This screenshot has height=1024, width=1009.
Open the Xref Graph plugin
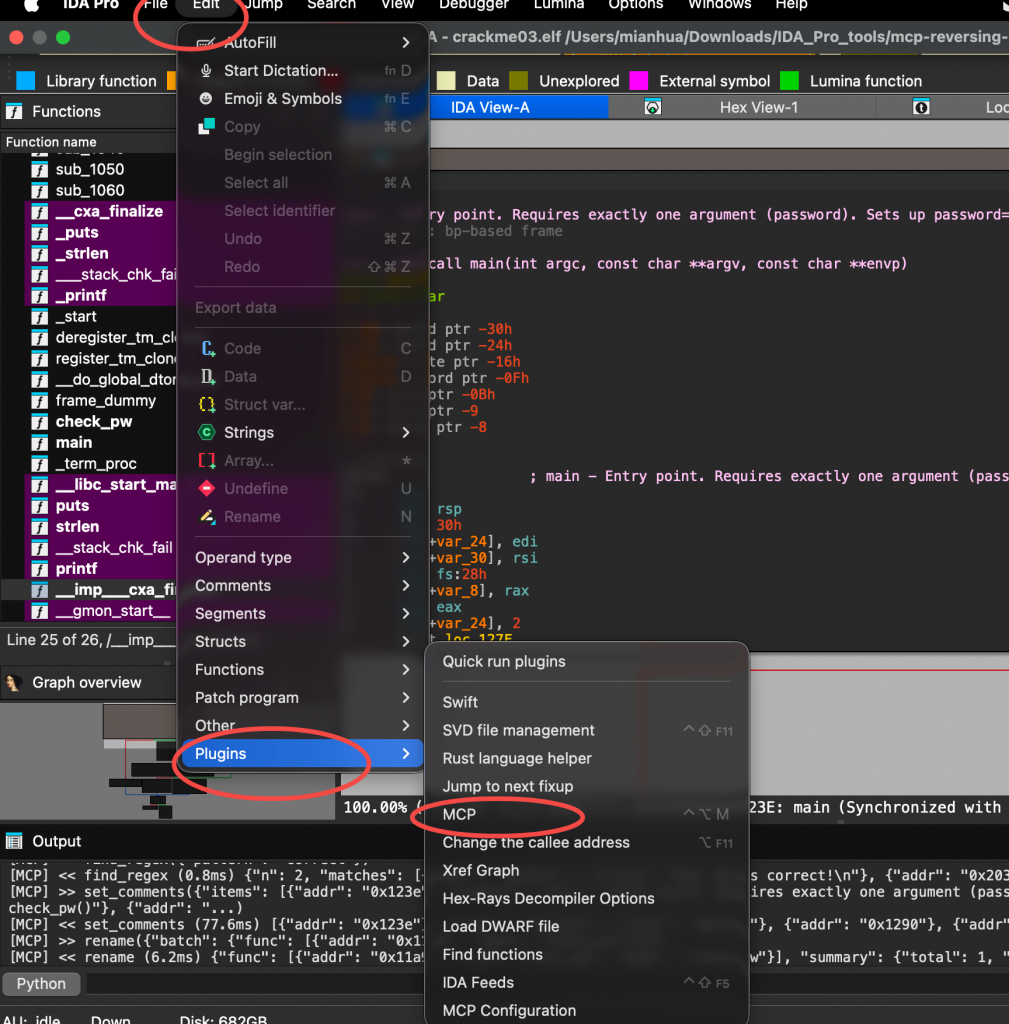[x=586, y=871]
